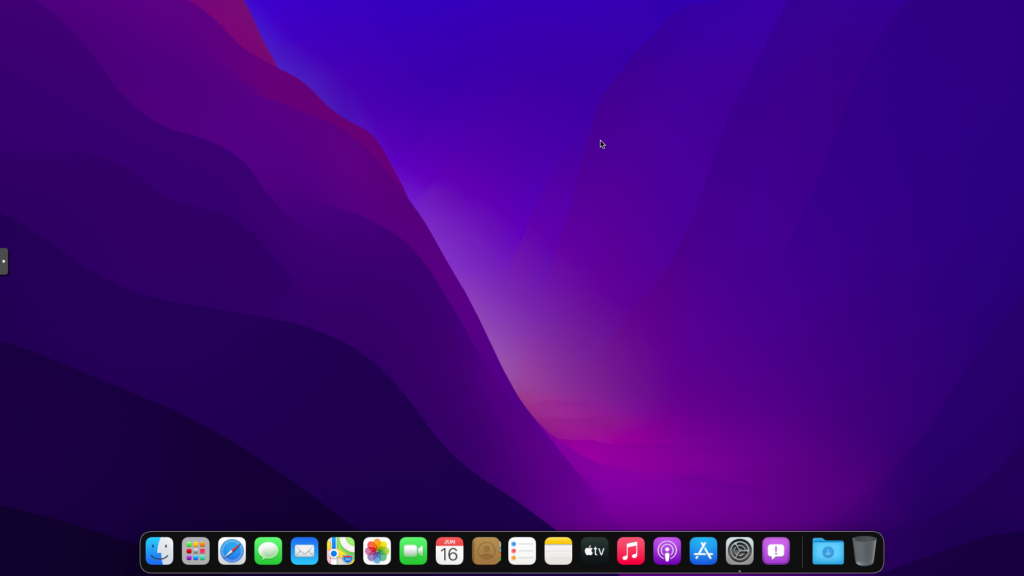This screenshot has width=1024, height=576.
Task: Launch the App Store
Action: [x=703, y=551]
